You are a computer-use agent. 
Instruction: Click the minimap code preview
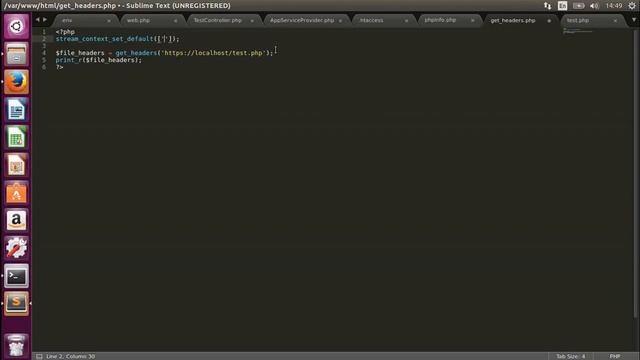click(x=578, y=31)
